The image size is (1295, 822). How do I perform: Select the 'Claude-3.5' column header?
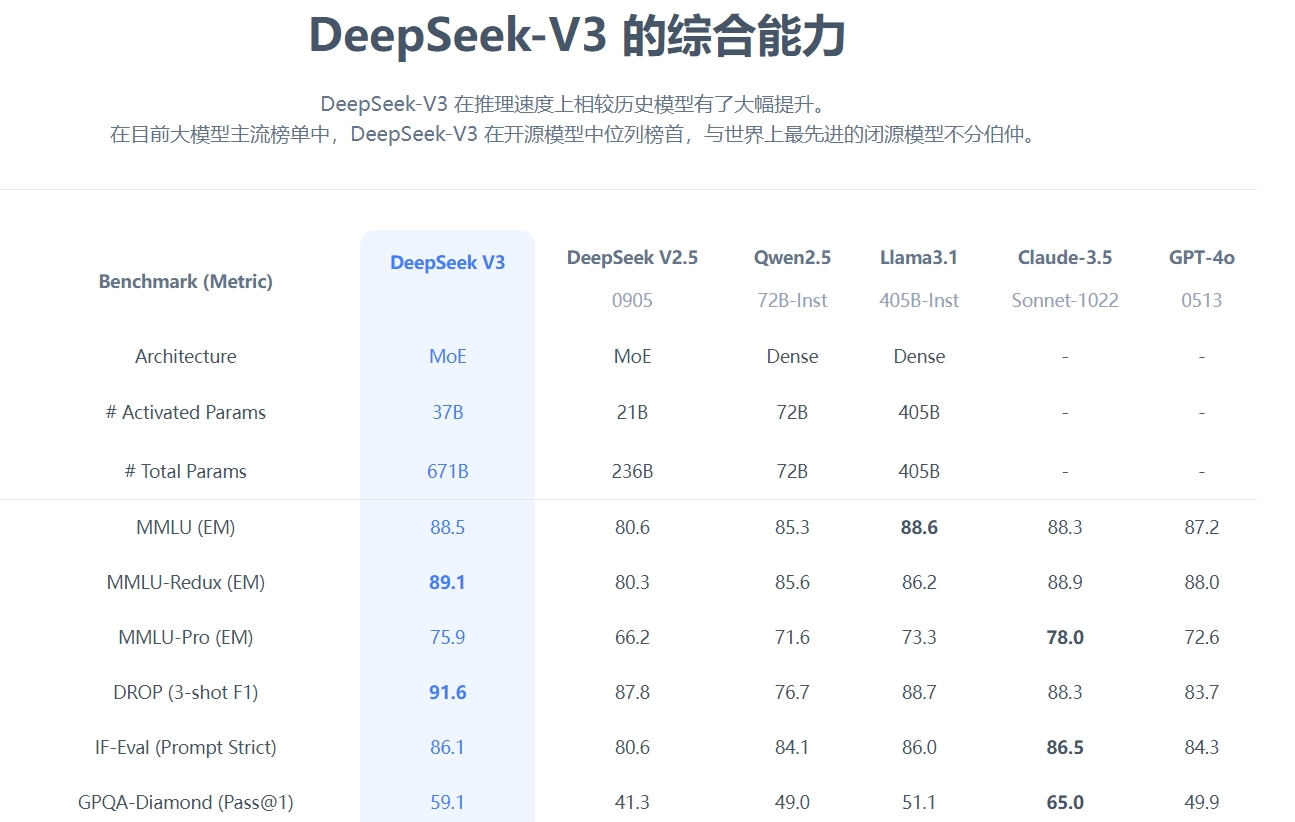[1065, 257]
